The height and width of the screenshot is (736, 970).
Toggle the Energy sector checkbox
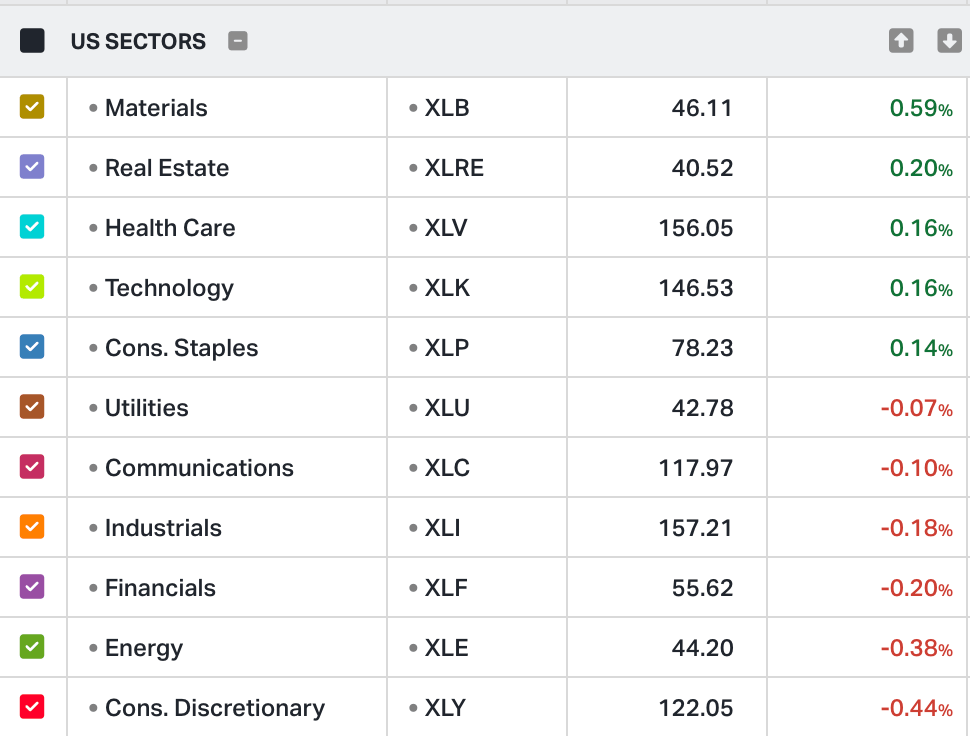tap(33, 647)
